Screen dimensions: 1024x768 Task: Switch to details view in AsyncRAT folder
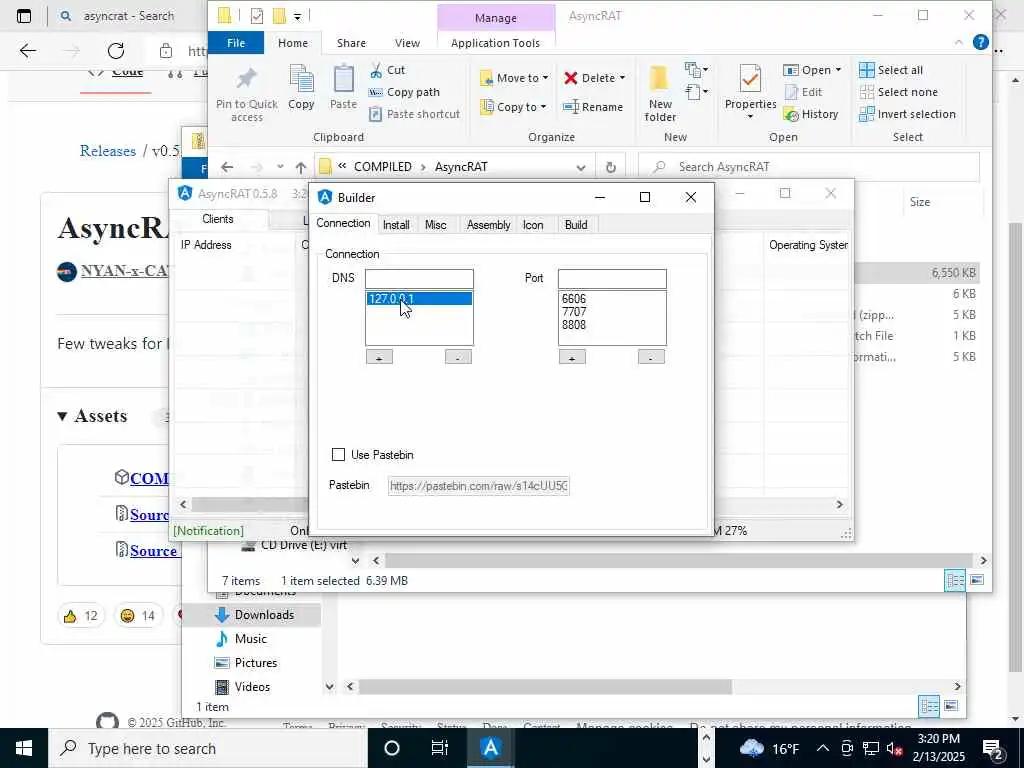[x=955, y=580]
